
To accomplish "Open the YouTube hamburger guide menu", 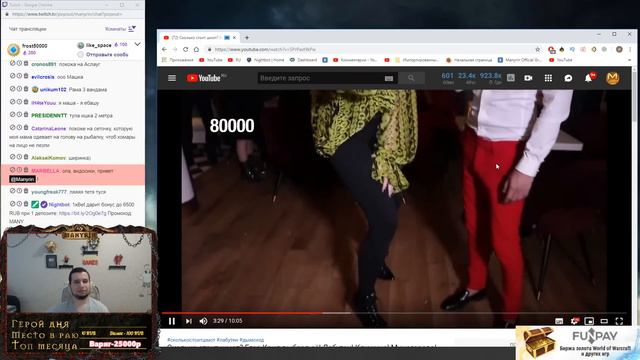I will pos(172,78).
